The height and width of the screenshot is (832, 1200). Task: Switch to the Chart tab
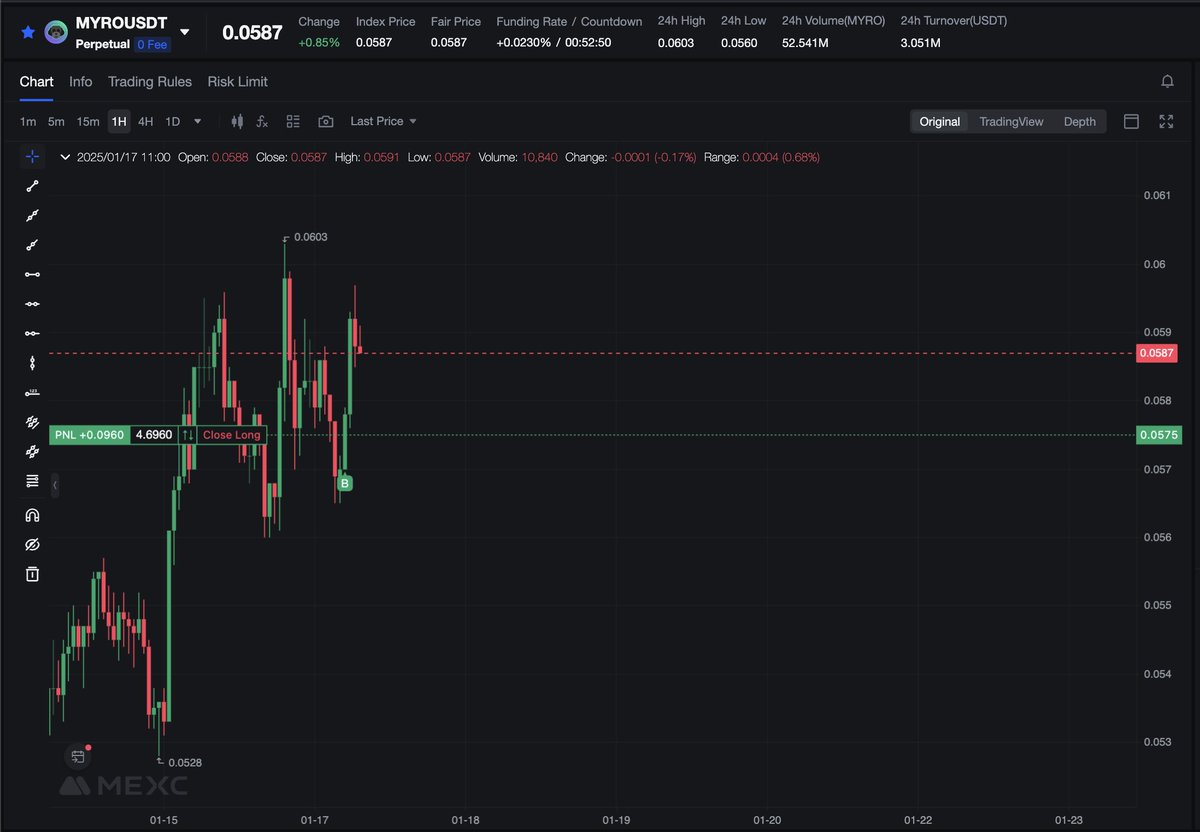point(37,81)
